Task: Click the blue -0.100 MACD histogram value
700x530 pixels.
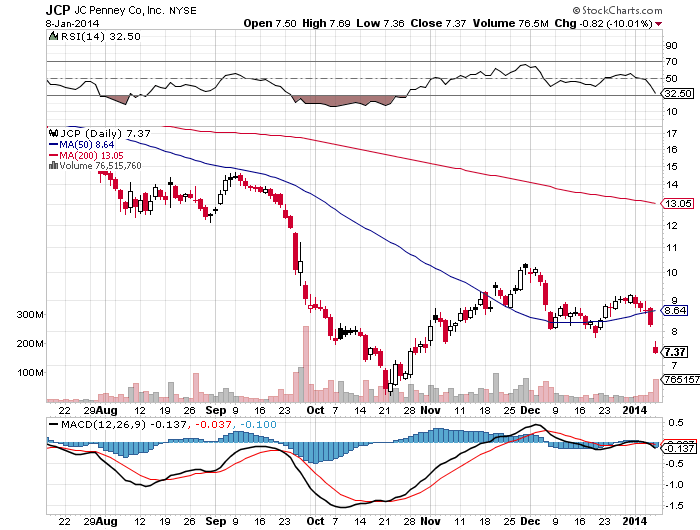Action: click(258, 424)
